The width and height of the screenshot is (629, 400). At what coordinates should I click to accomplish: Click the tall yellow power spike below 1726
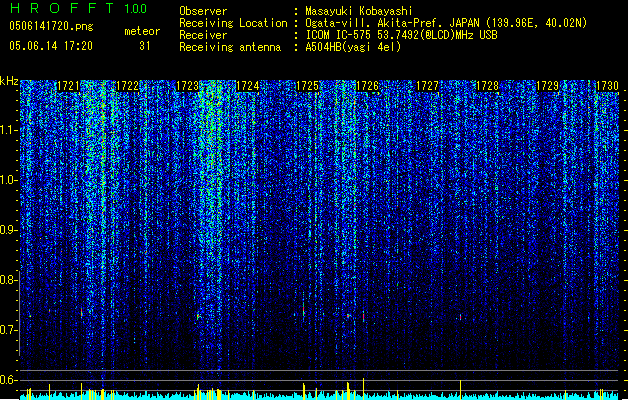coord(363,388)
